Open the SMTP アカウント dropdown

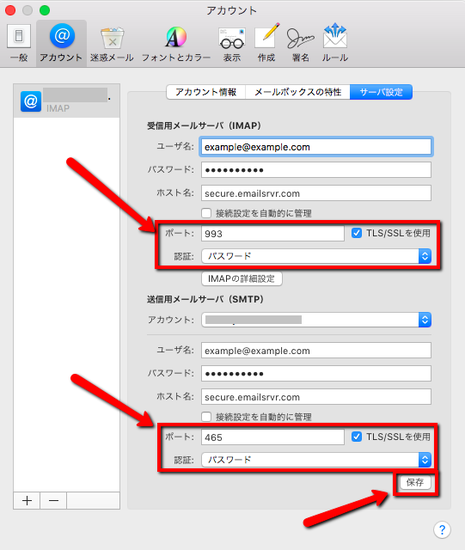point(316,320)
